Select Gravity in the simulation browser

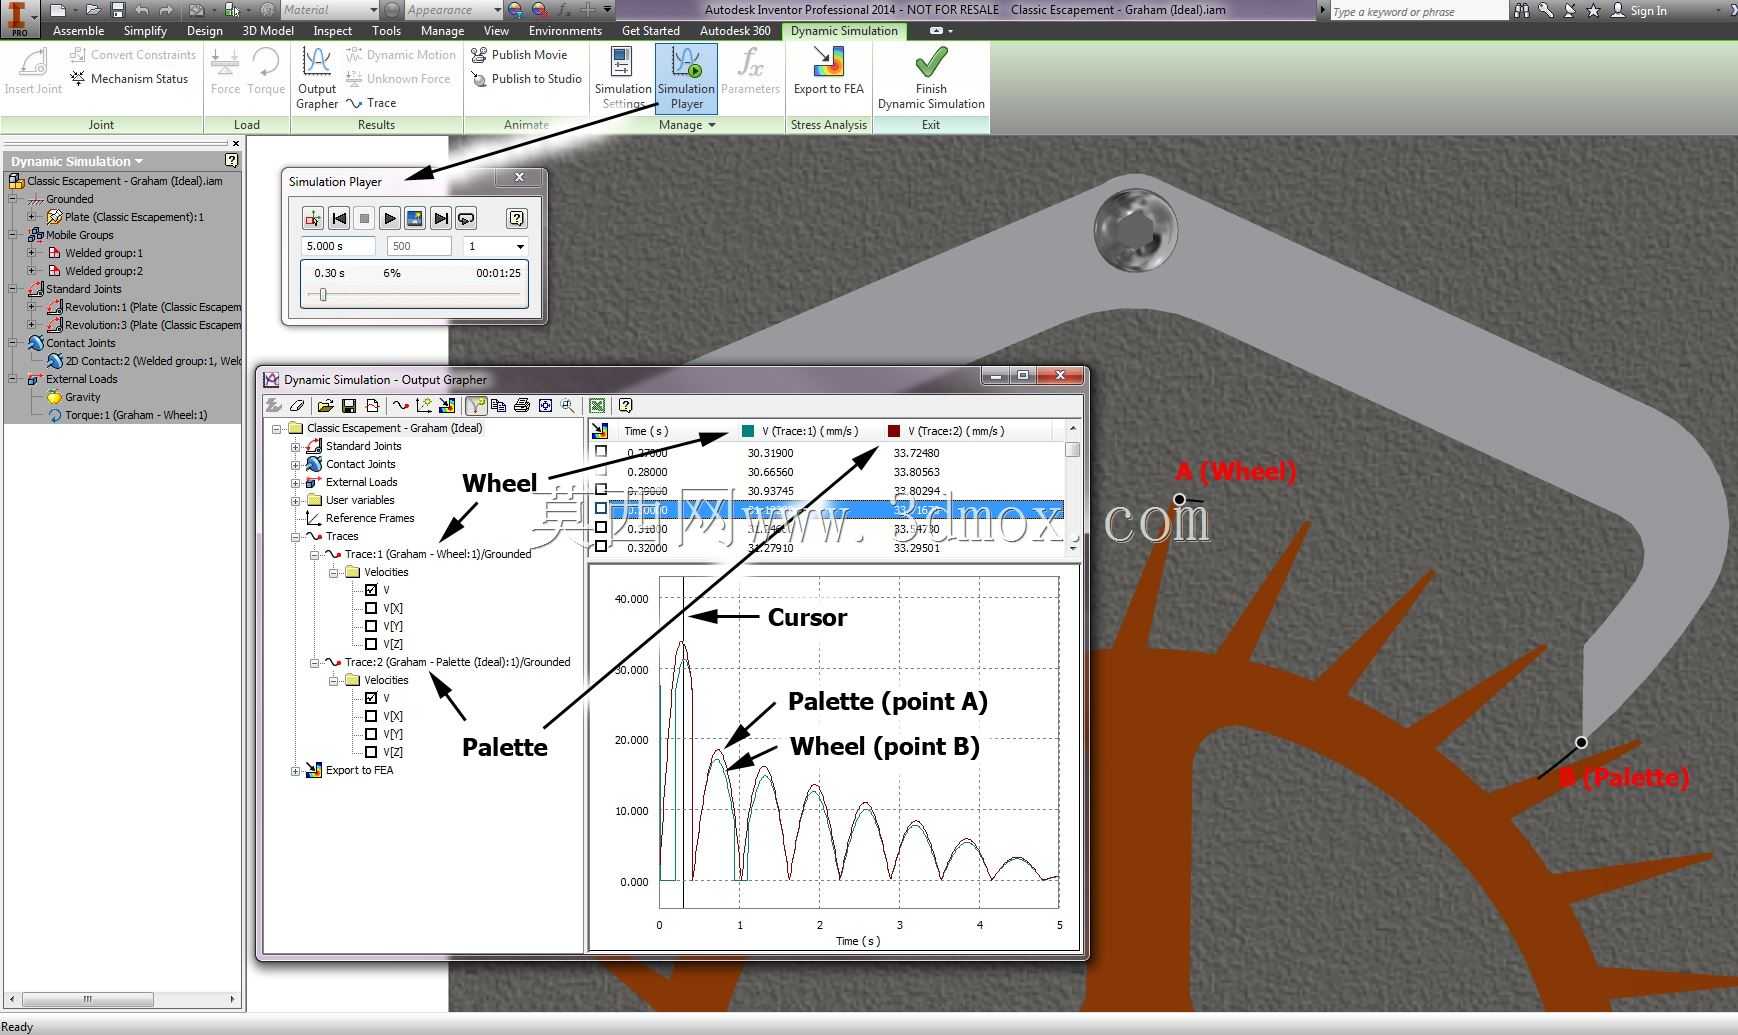82,397
